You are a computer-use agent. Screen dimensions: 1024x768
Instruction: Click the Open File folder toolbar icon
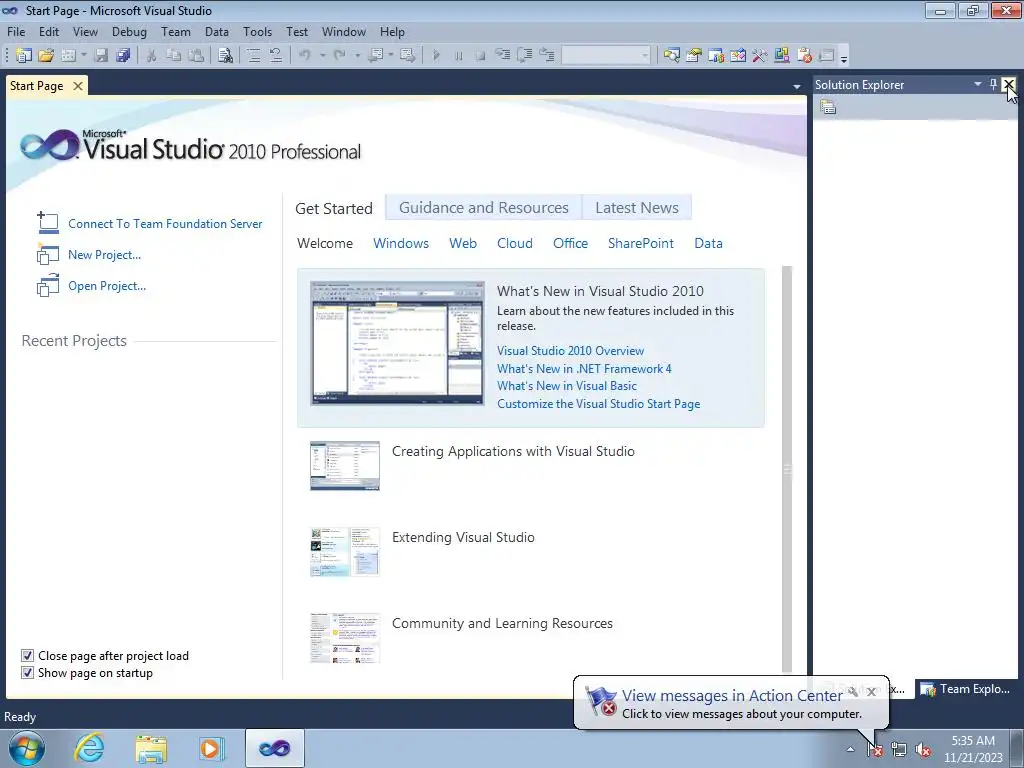click(x=46, y=56)
